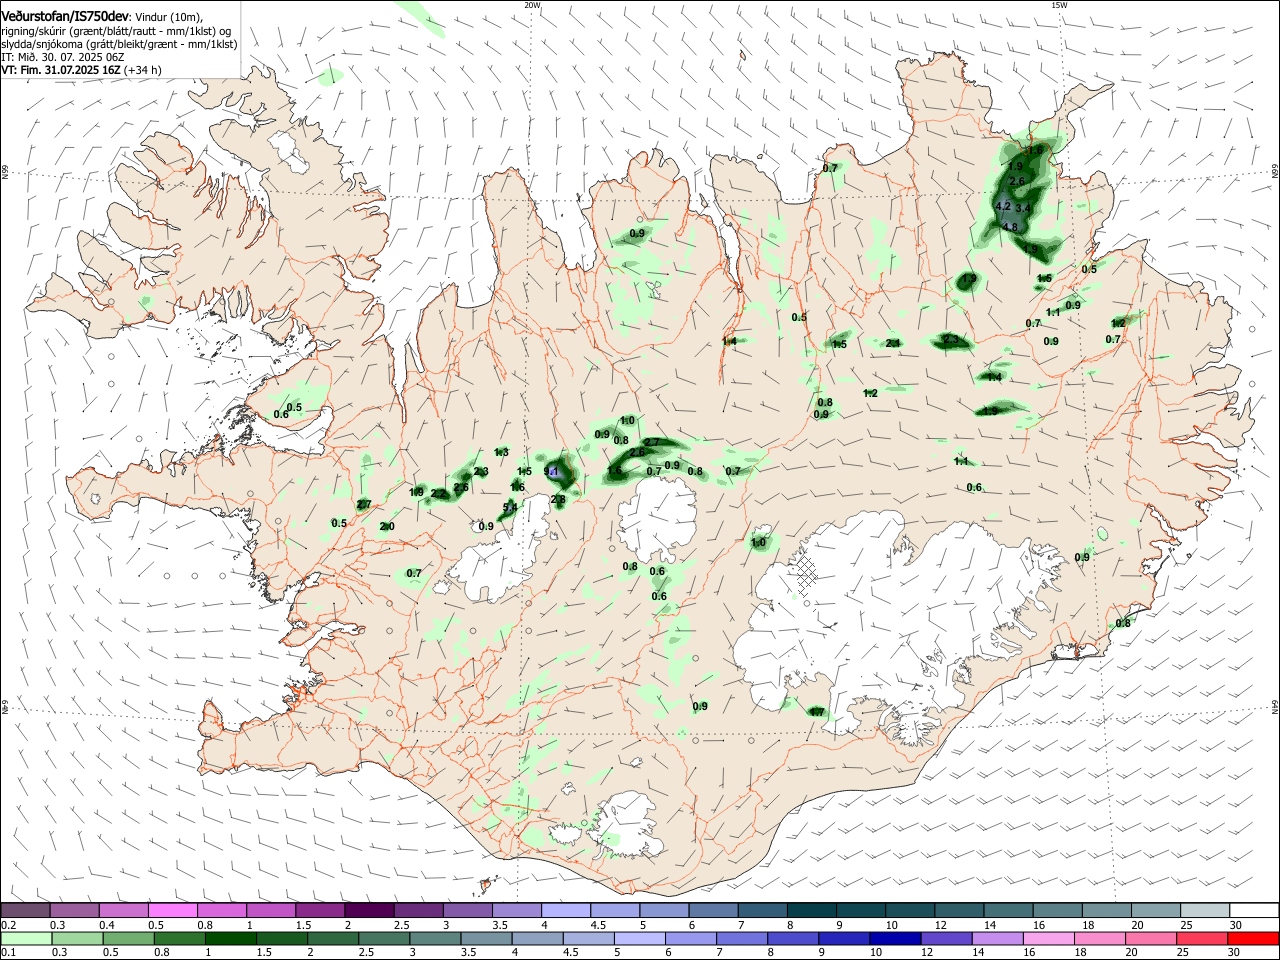
Task: Click the 2.8 precipitation value
Action: (558, 499)
